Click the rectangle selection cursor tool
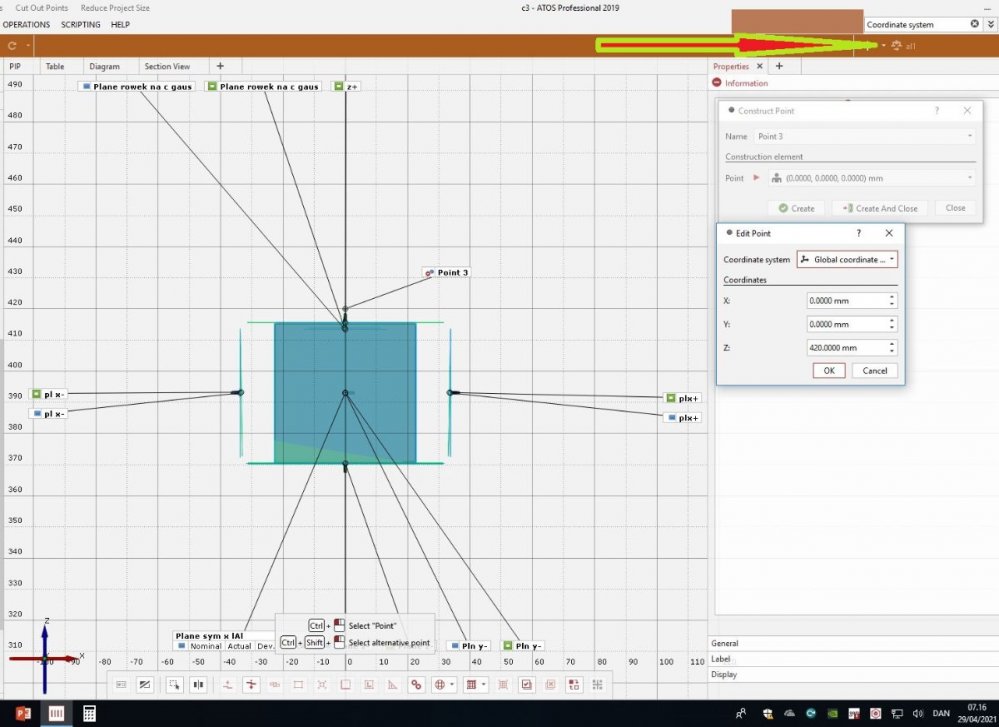 point(174,685)
